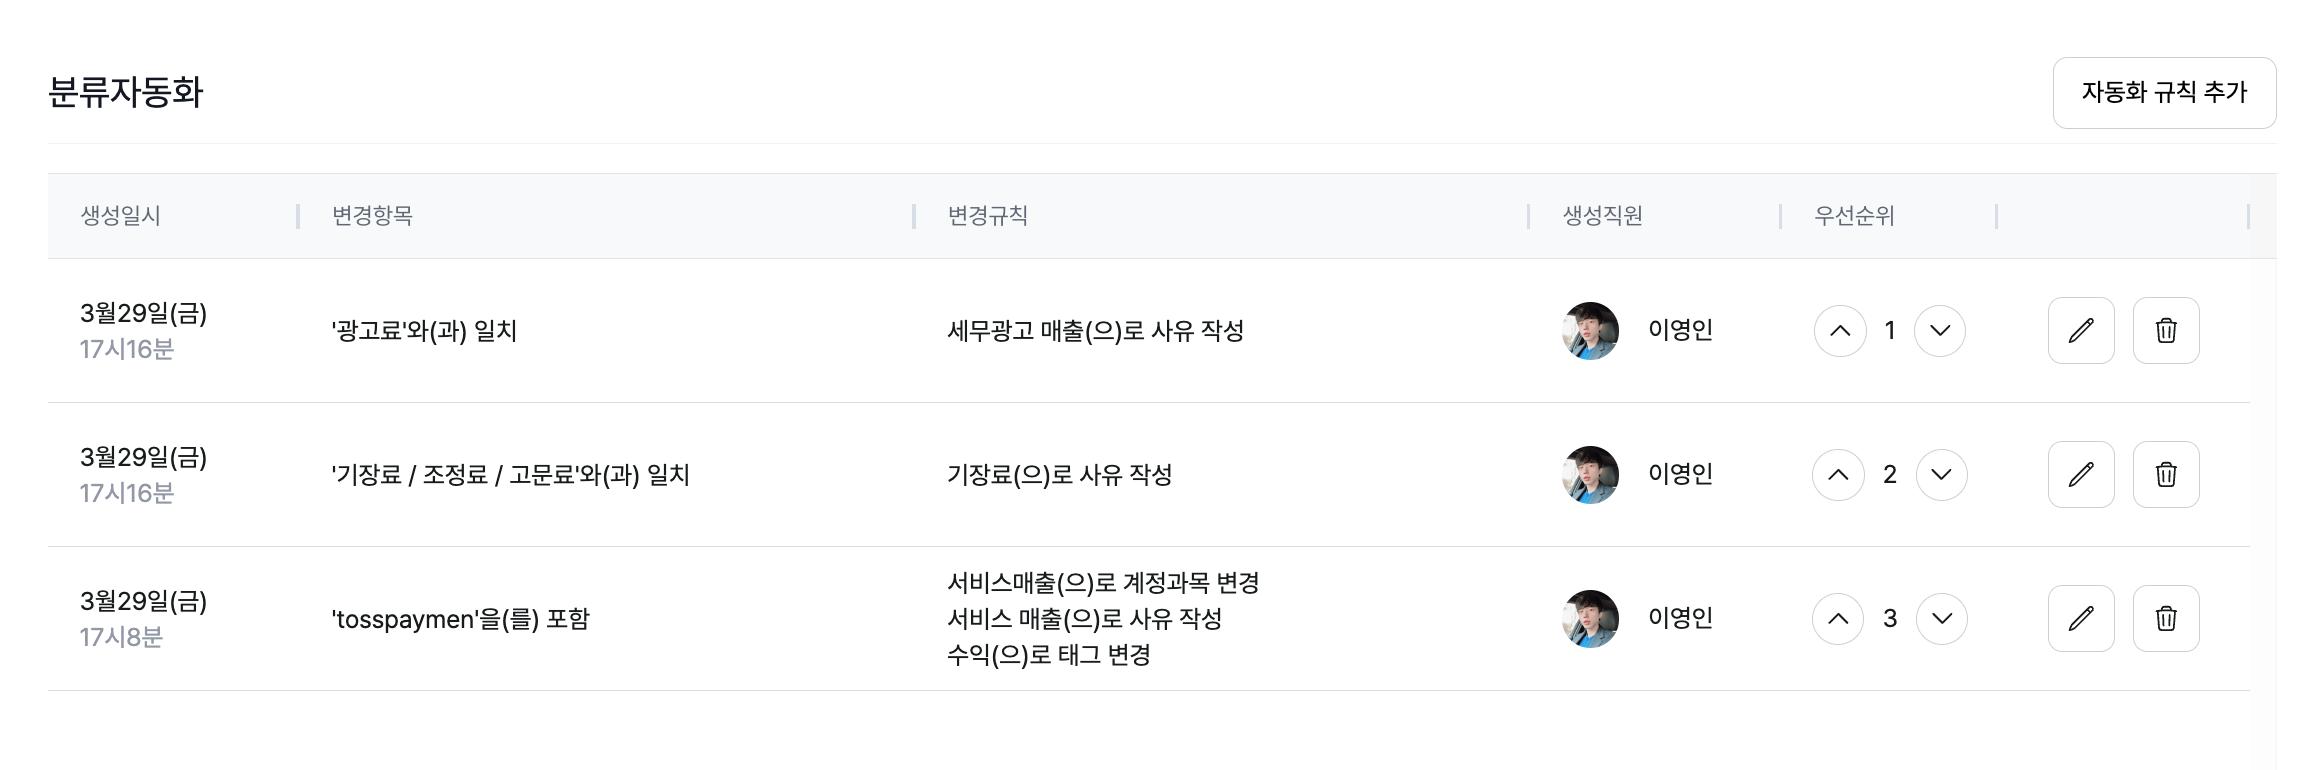Viewport: 2320px width, 770px height.
Task: Move priority 2 rule up
Action: point(1838,475)
